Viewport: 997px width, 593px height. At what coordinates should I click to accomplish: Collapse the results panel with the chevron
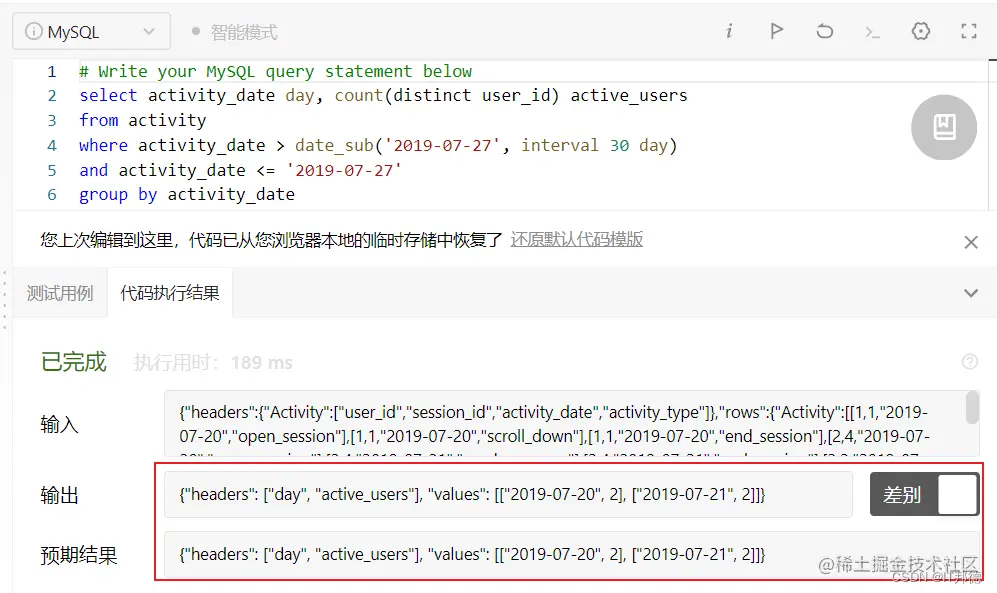coord(971,293)
